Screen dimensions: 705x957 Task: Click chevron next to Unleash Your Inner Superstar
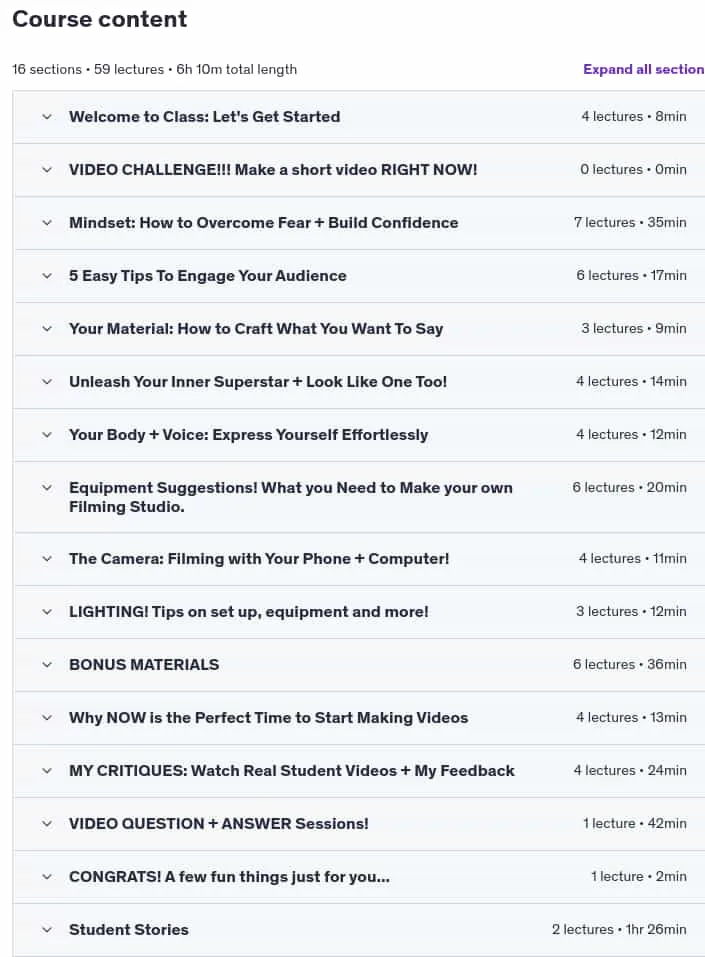(x=47, y=382)
